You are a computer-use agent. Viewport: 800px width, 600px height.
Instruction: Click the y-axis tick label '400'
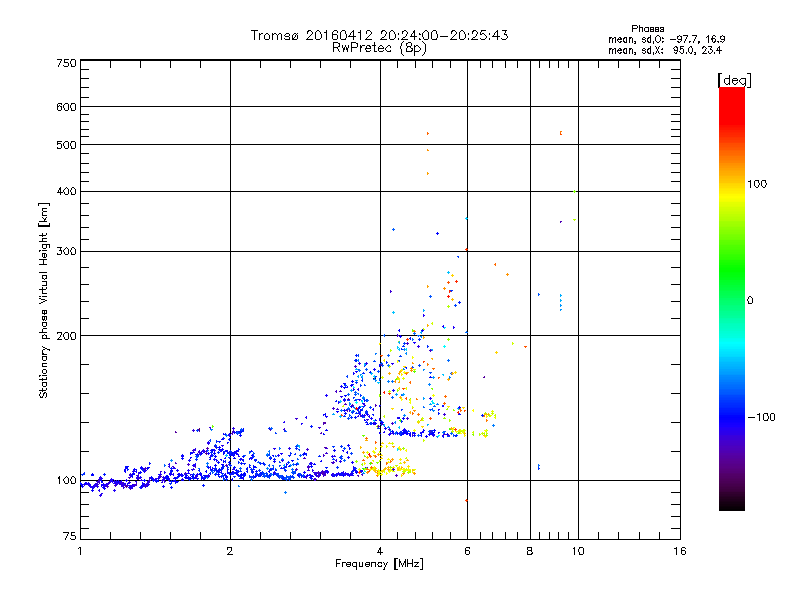click(x=66, y=192)
